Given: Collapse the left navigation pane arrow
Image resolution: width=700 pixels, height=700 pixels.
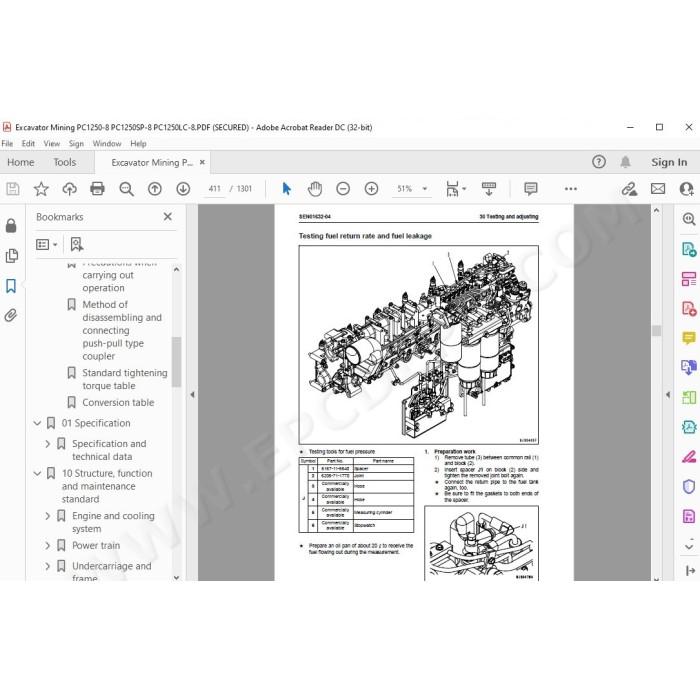Looking at the screenshot, I should coord(192,395).
